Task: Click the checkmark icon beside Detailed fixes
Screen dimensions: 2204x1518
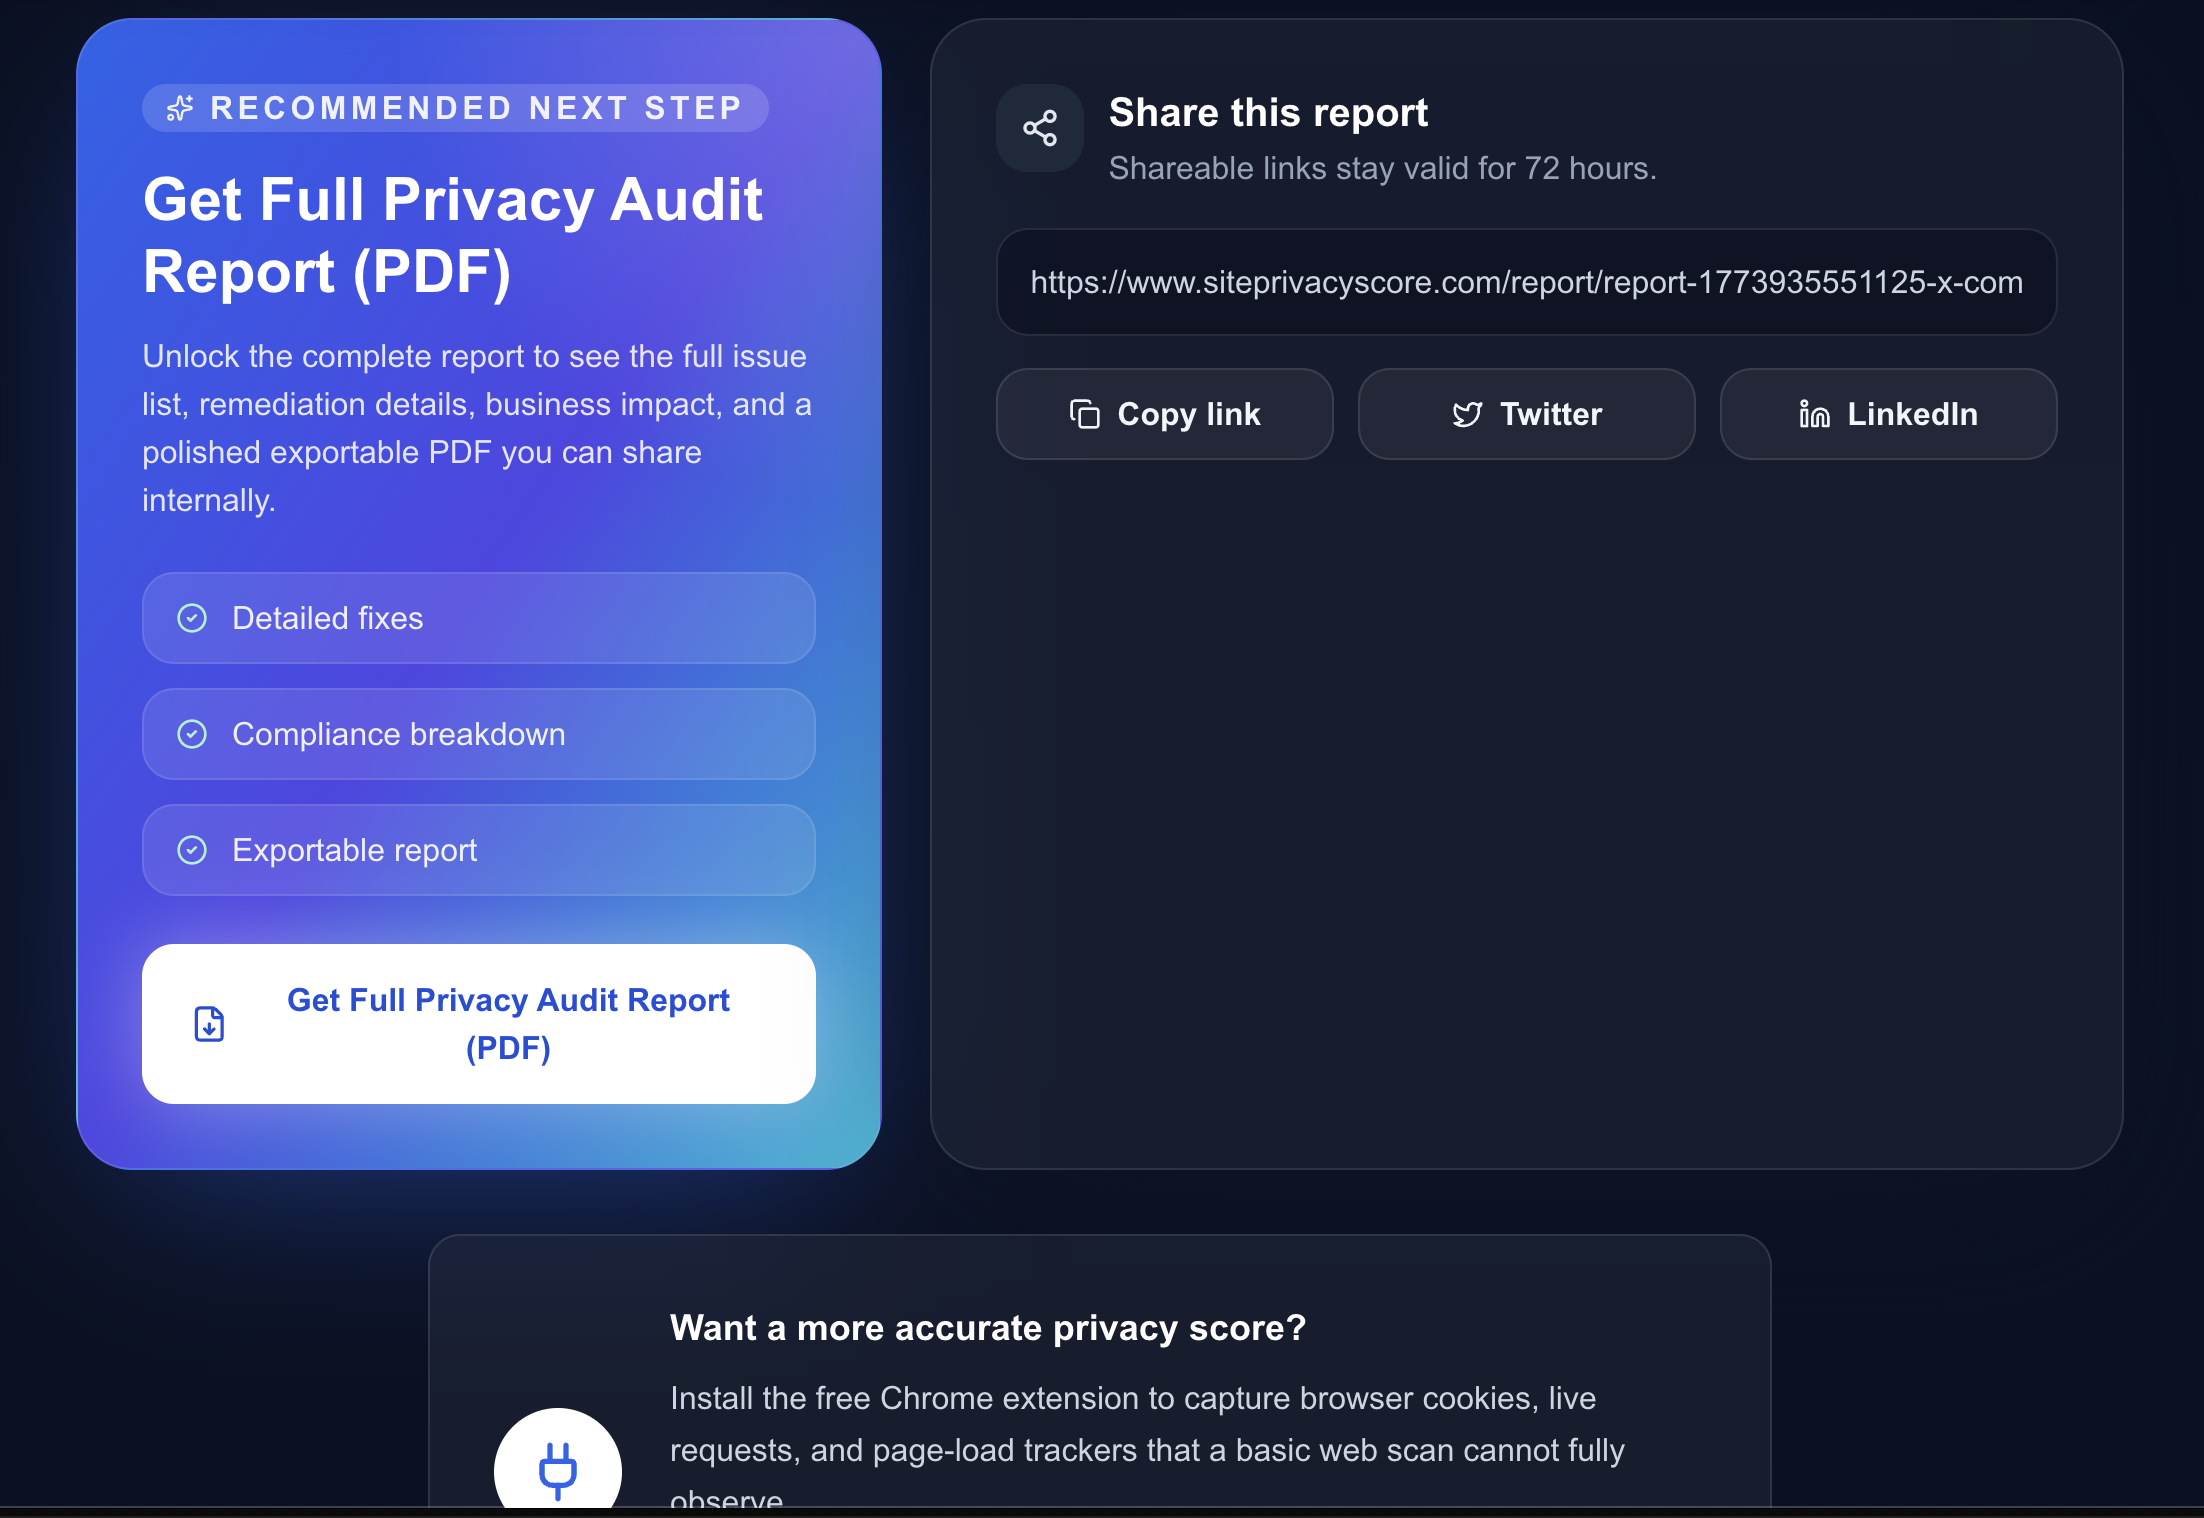Action: (193, 618)
